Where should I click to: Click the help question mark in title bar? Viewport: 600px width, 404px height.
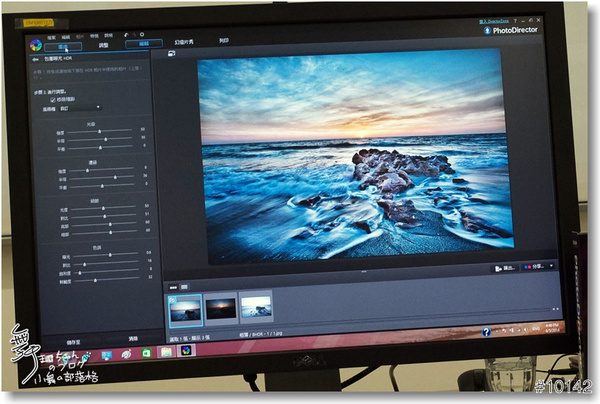click(515, 21)
